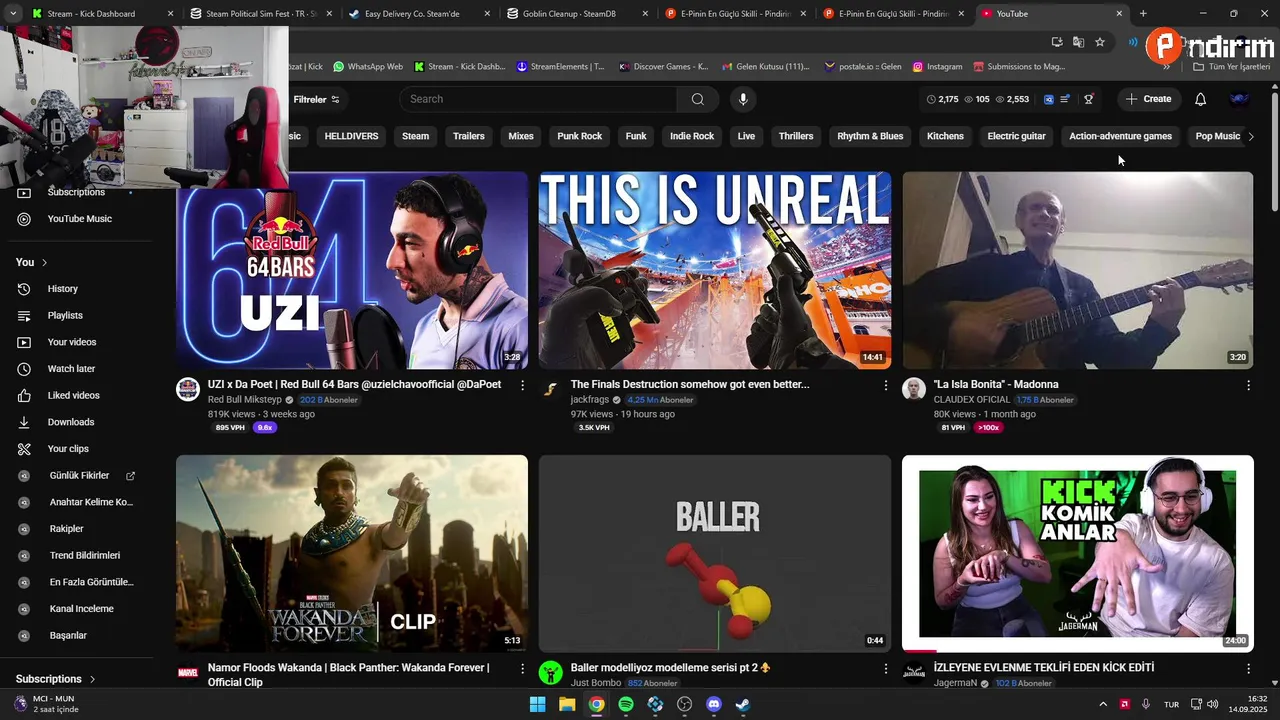Open browser tab list dropdown
The image size is (1280, 720).
click(x=14, y=14)
